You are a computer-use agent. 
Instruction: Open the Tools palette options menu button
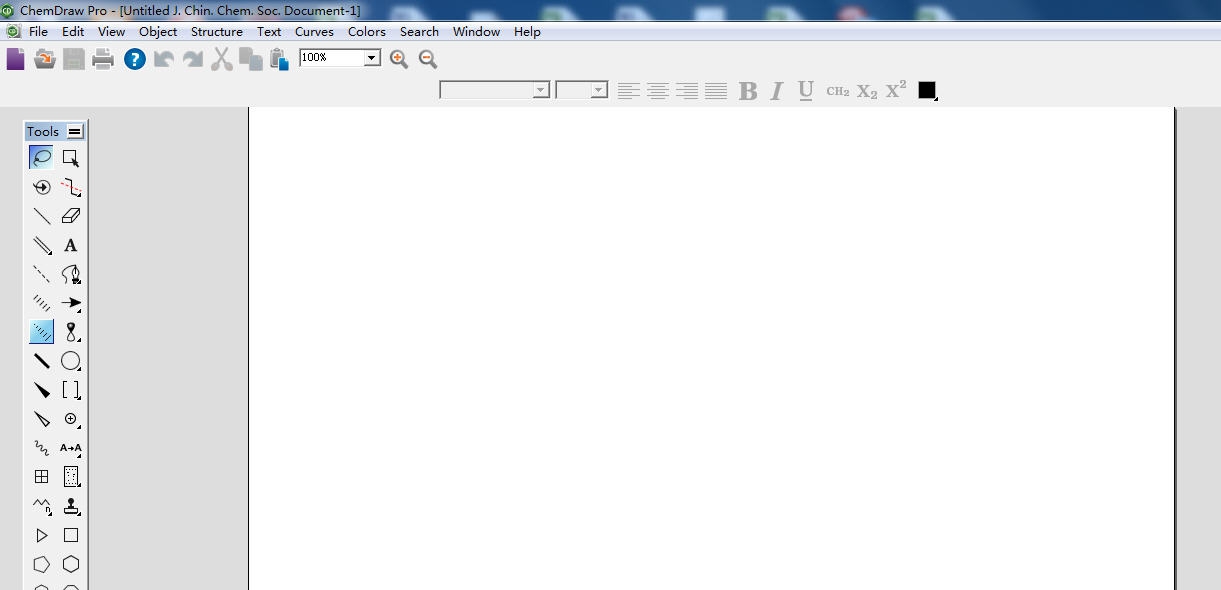click(75, 131)
